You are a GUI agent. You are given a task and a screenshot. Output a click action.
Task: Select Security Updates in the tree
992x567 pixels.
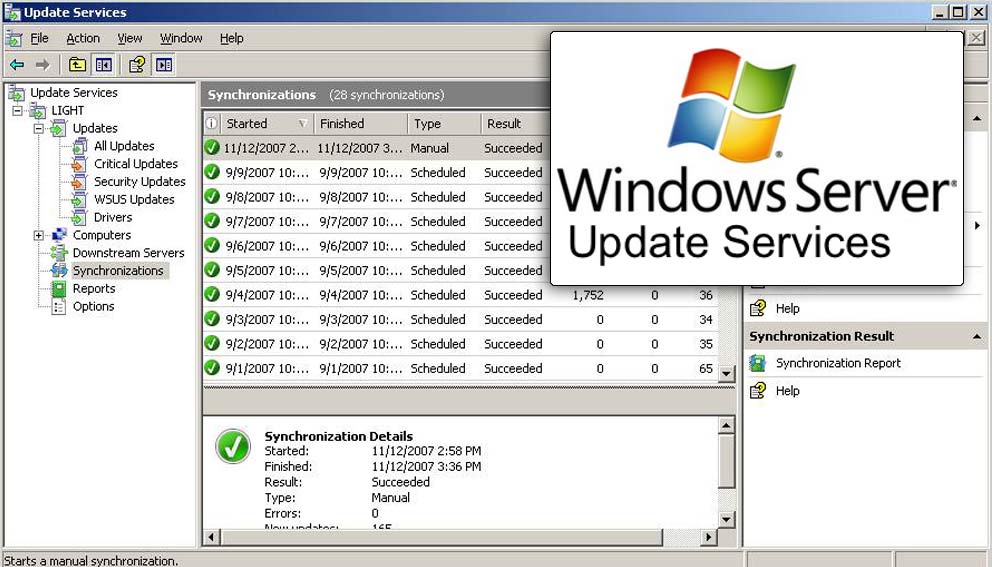140,182
